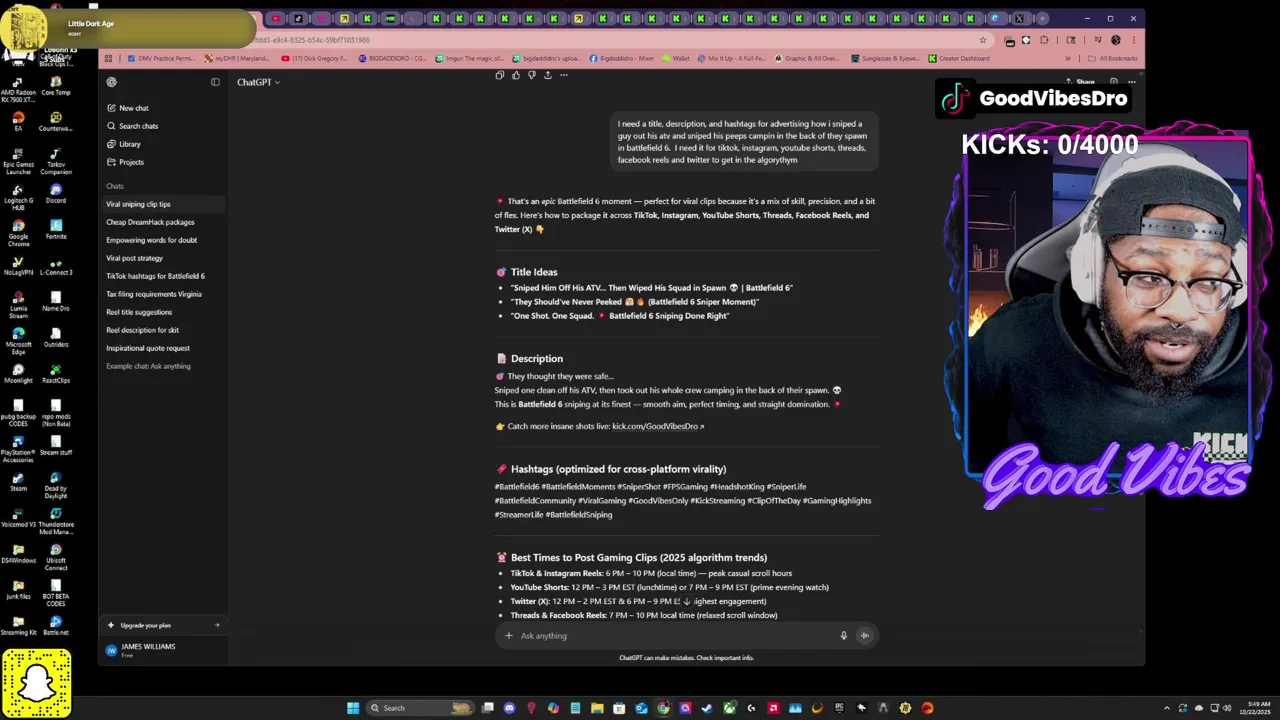Collapse sidebar with the panel toggle icon

(x=215, y=82)
